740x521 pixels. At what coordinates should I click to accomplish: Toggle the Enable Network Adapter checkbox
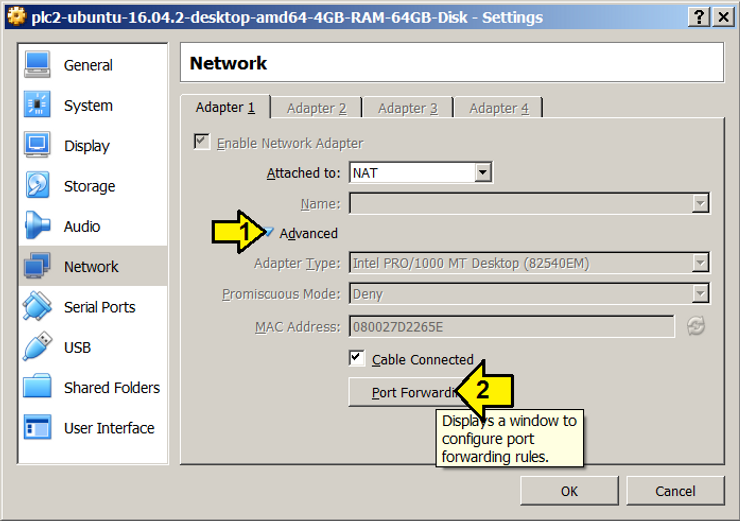point(202,142)
